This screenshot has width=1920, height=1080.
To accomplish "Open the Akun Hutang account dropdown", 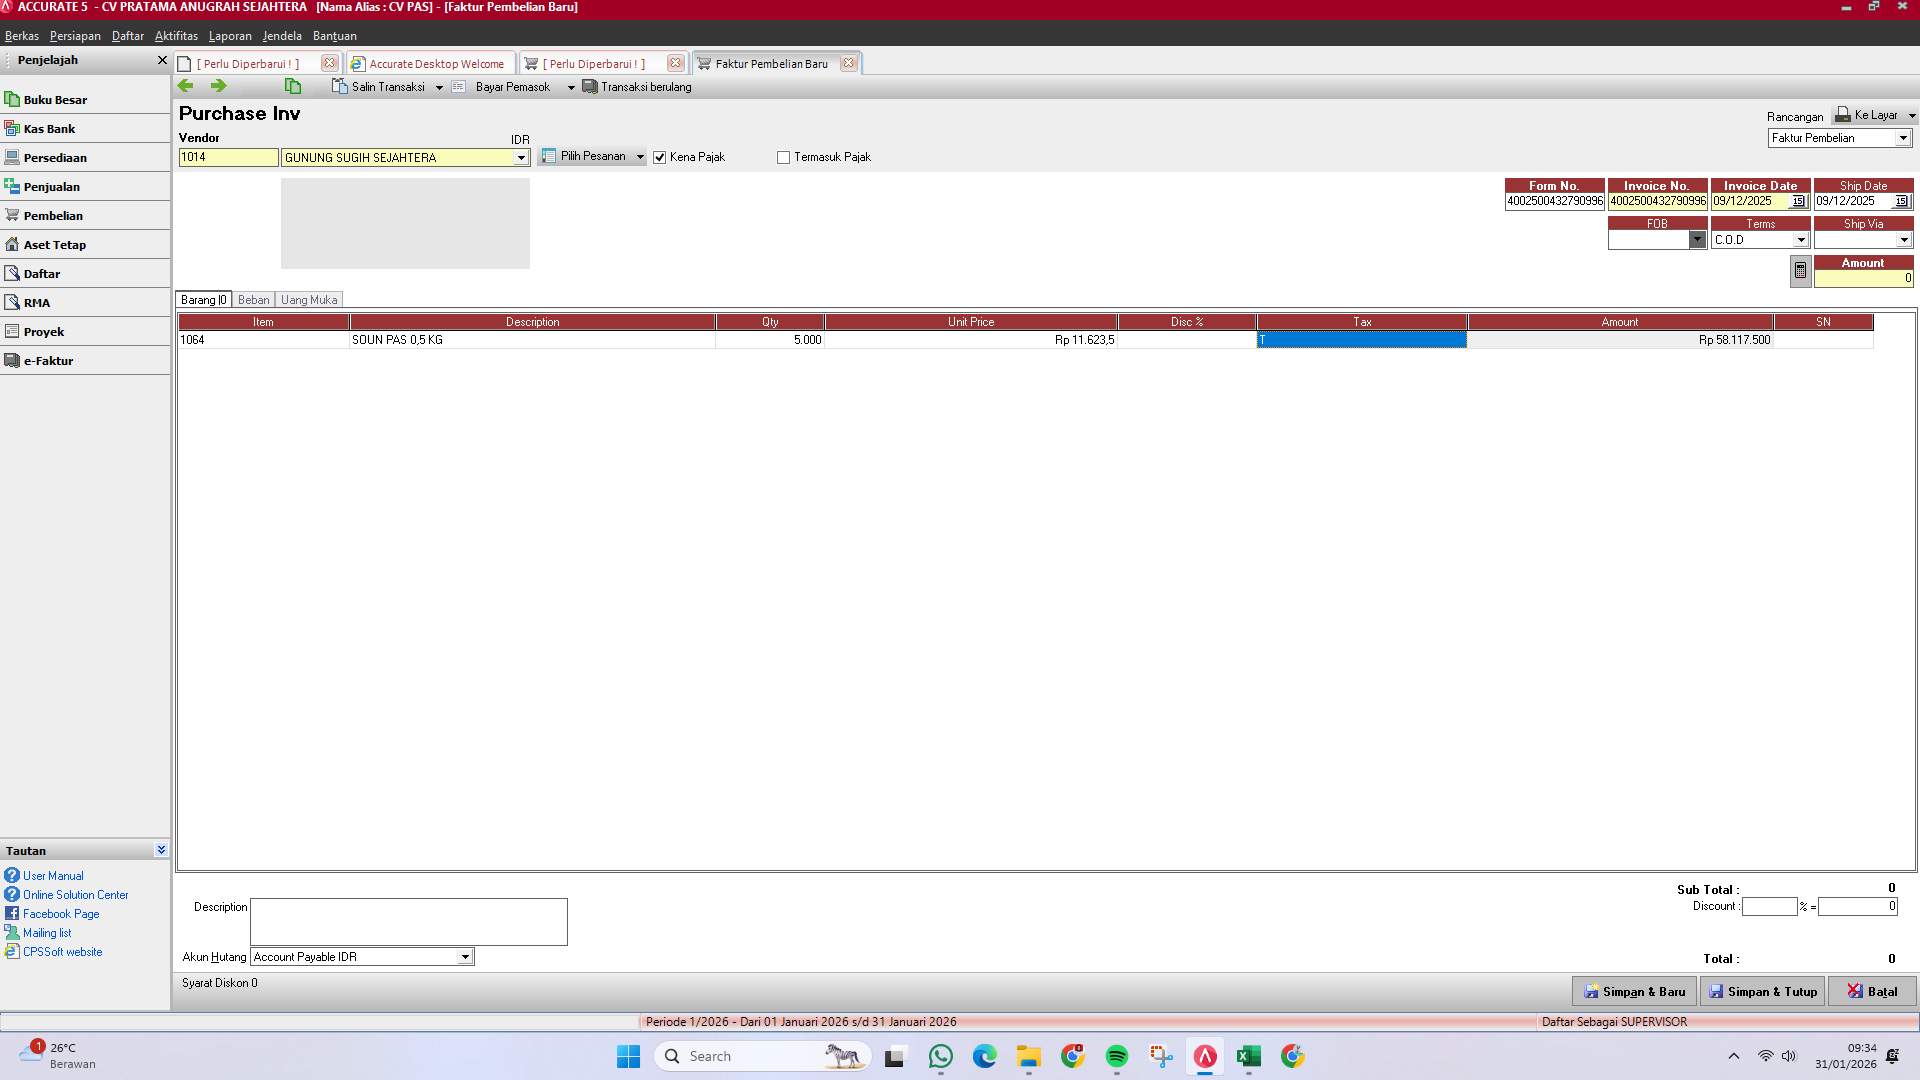I will pos(464,957).
